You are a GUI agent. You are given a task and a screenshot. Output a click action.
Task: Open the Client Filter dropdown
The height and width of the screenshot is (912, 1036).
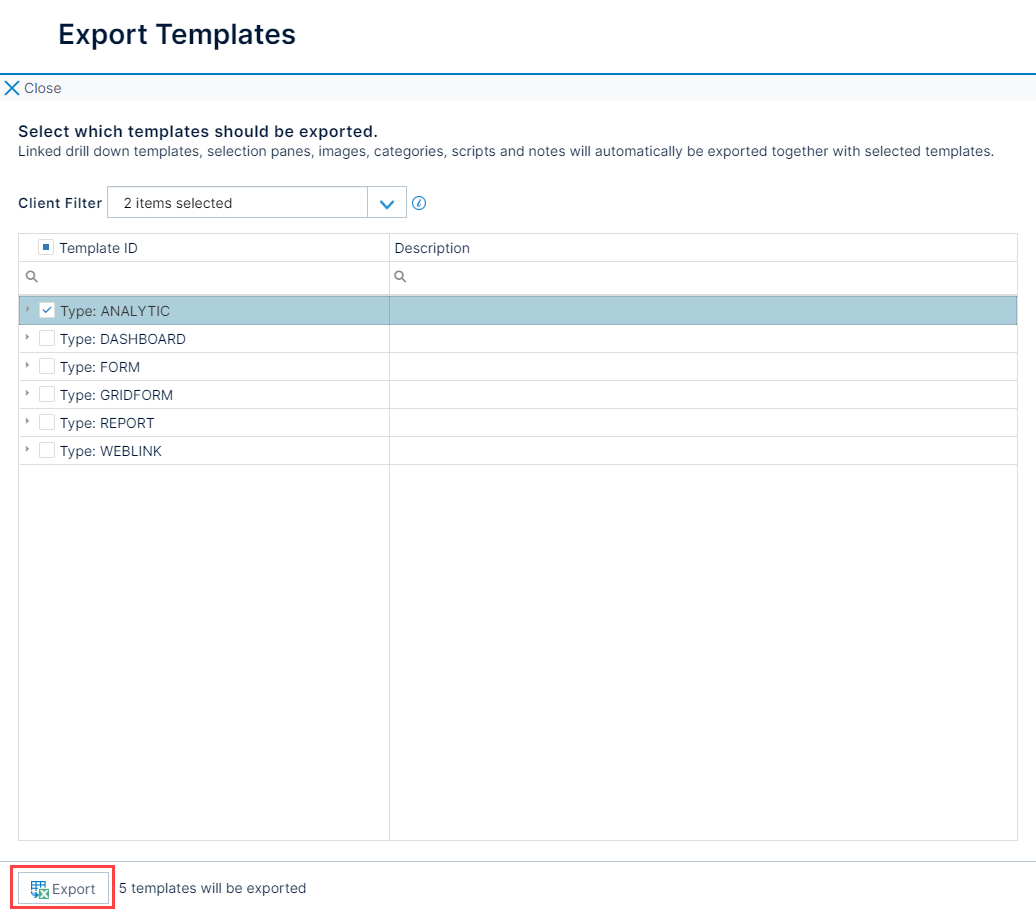click(x=387, y=202)
